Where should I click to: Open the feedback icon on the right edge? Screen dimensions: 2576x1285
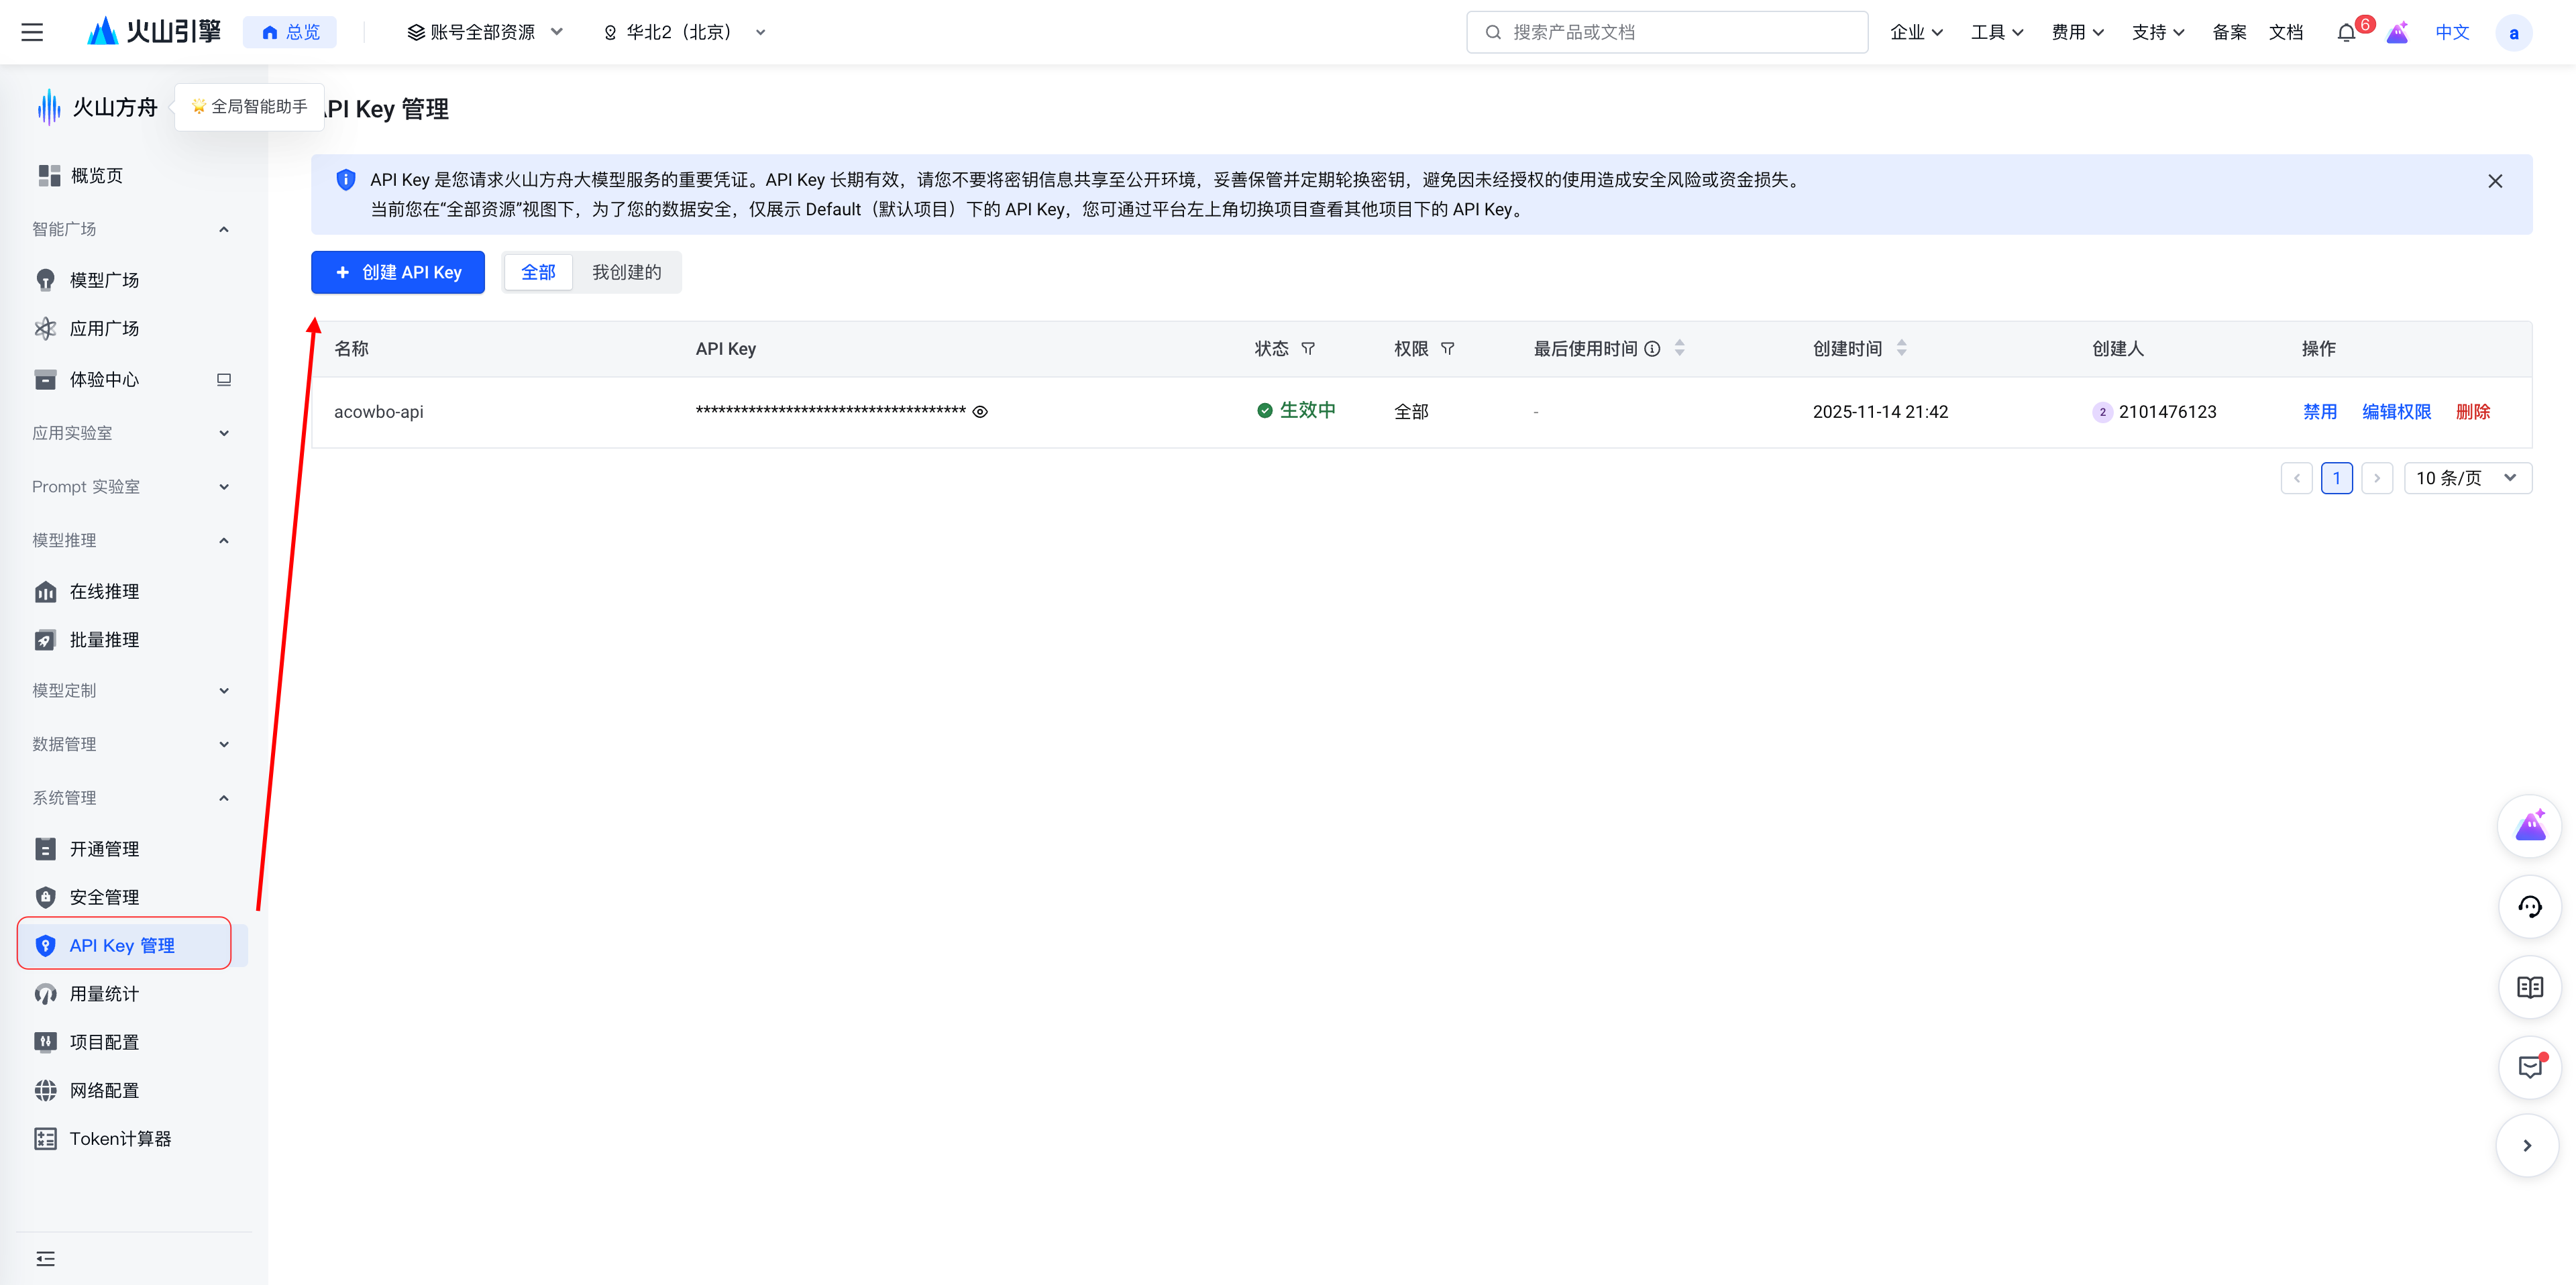coord(2530,1067)
